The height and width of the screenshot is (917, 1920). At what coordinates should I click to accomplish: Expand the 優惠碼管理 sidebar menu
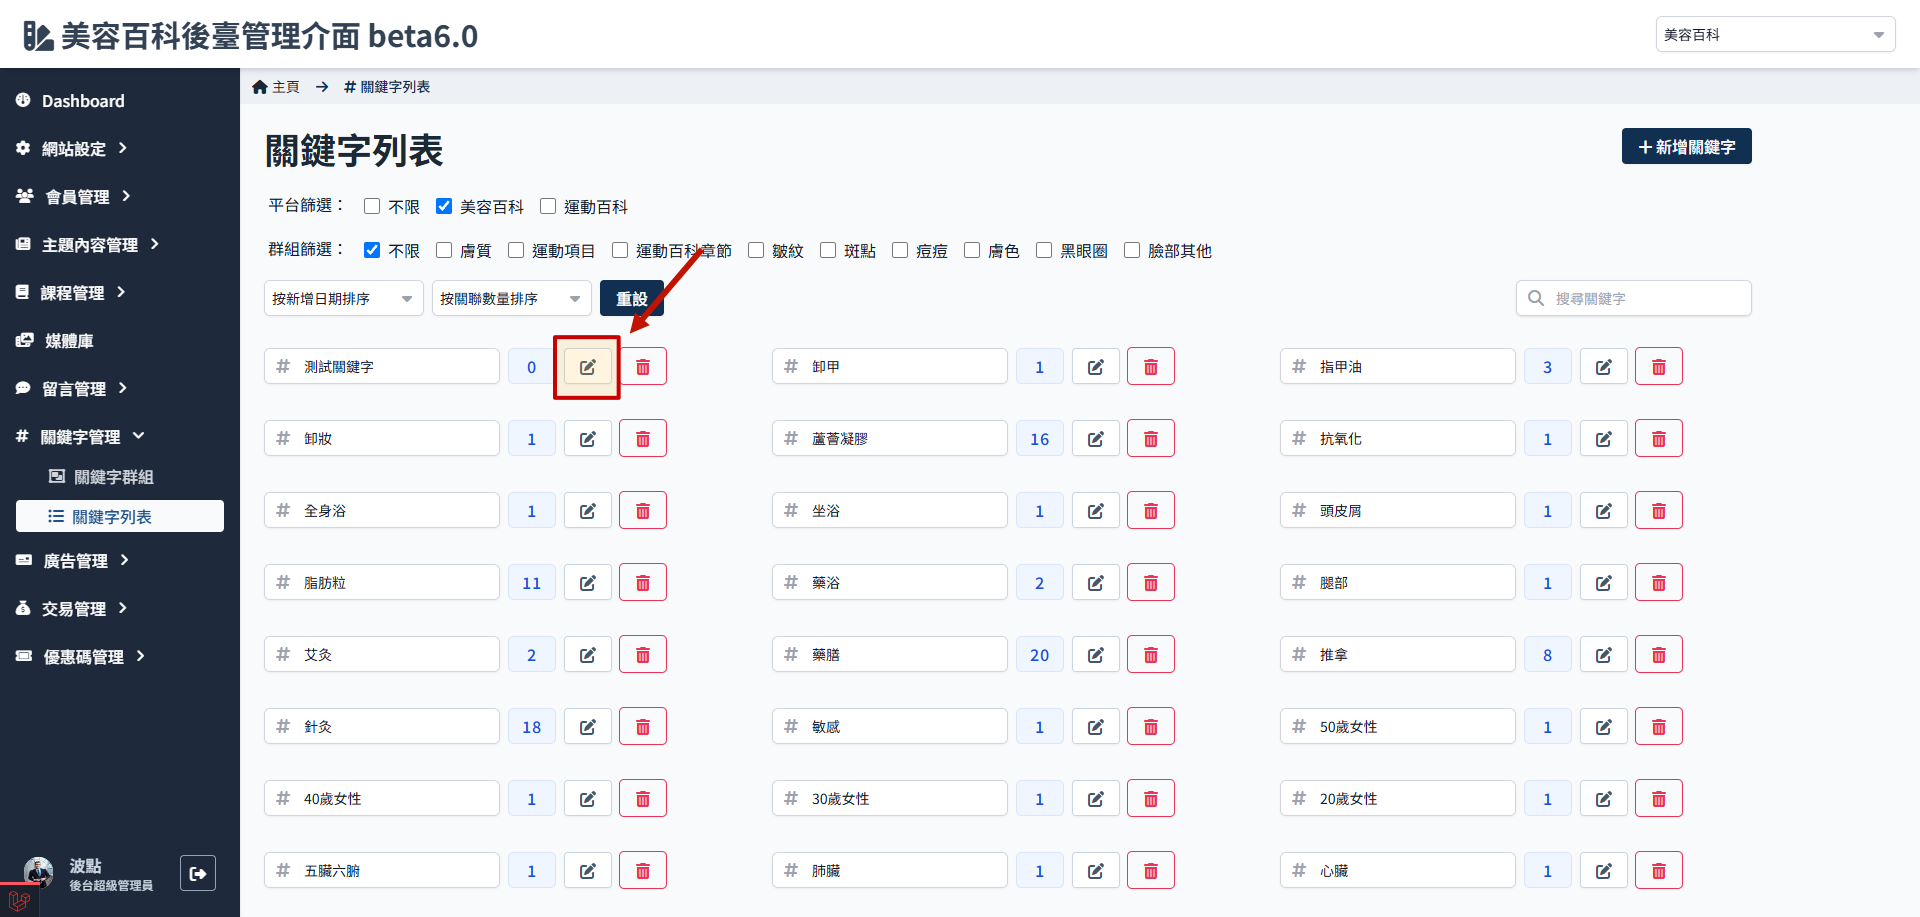point(80,656)
